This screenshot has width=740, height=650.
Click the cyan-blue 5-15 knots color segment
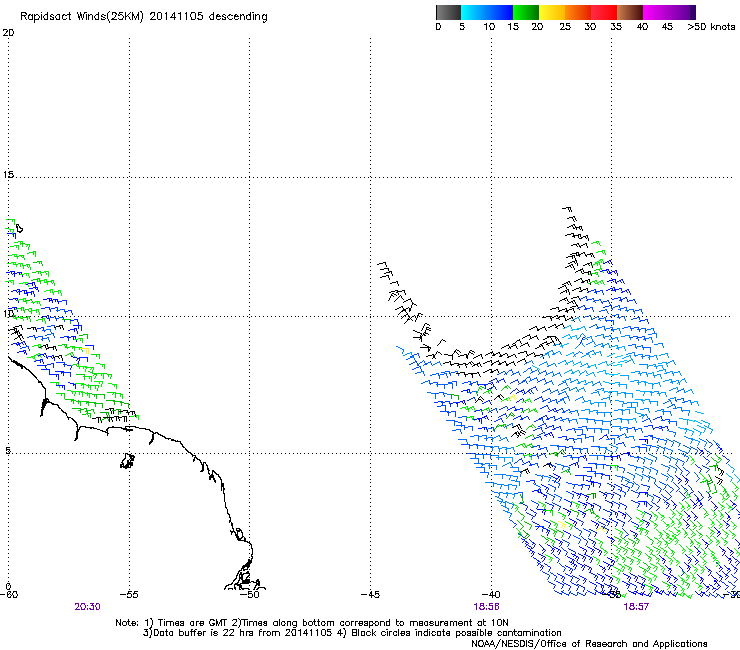487,12
